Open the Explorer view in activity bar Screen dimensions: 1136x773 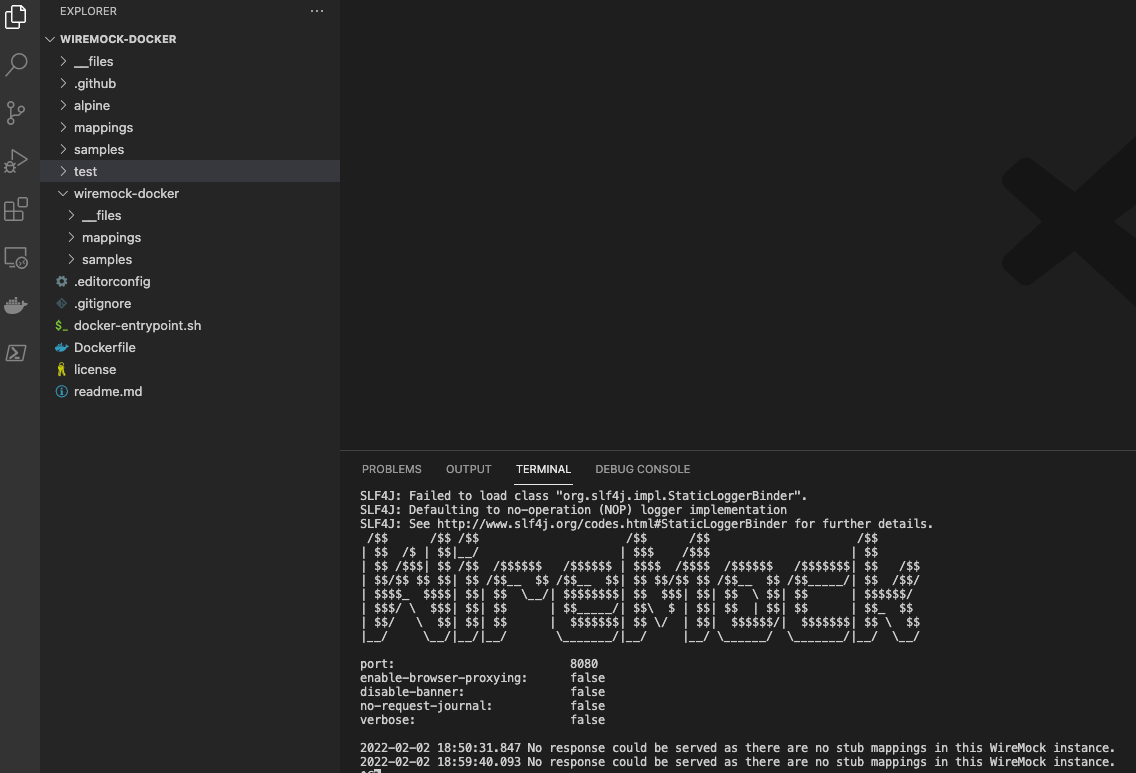tap(16, 16)
